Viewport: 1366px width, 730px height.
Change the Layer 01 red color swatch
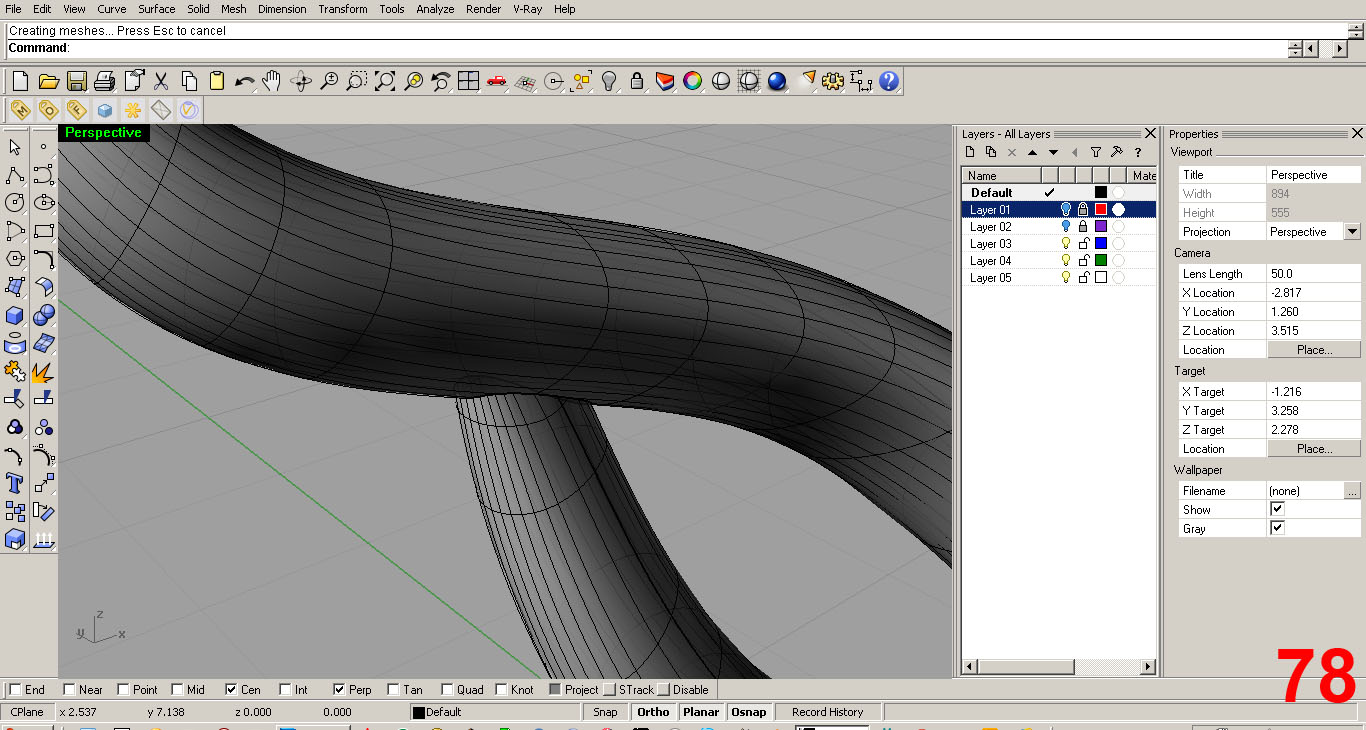(x=1100, y=209)
